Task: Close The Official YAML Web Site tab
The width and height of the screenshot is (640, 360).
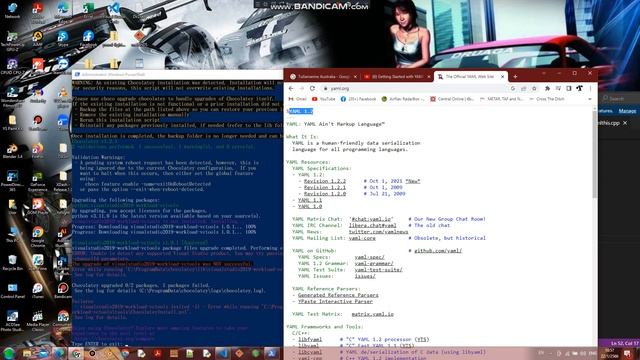Action: 502,76
